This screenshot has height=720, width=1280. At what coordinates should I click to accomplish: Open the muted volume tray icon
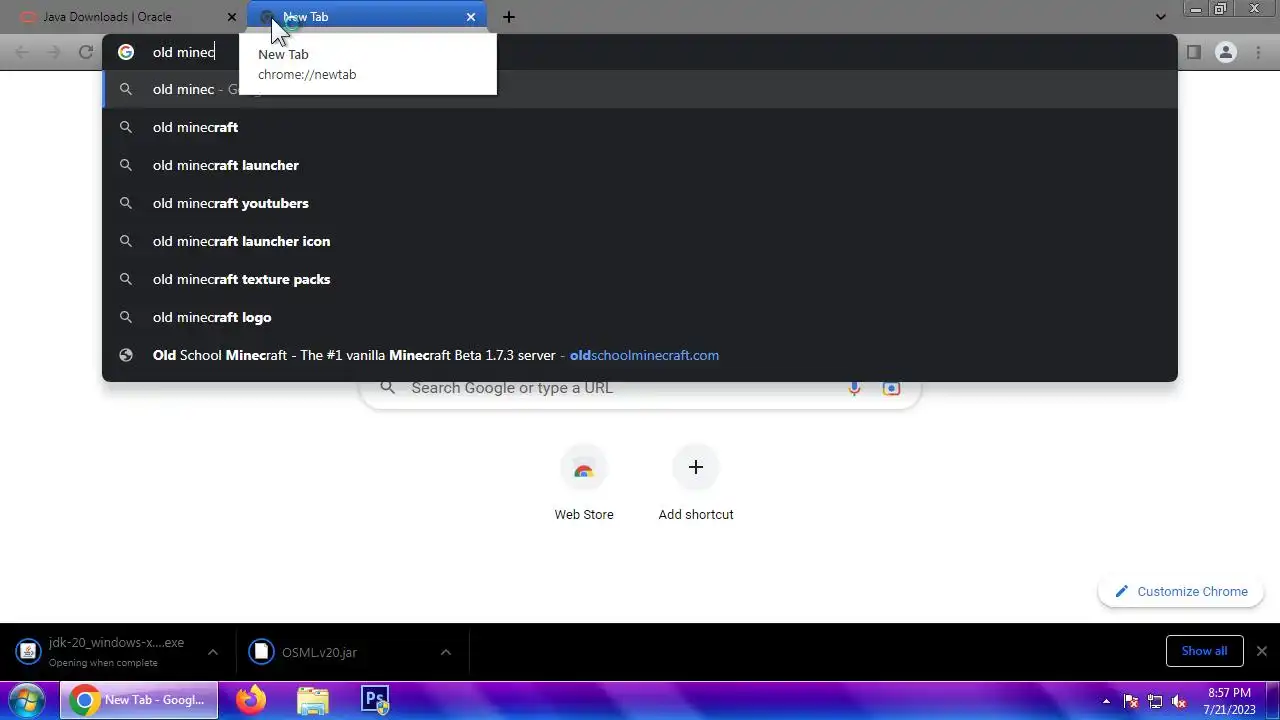(x=1179, y=701)
